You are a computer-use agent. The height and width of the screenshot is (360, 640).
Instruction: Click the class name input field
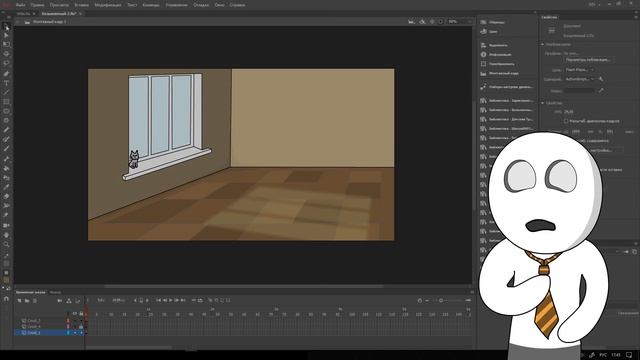coord(579,91)
